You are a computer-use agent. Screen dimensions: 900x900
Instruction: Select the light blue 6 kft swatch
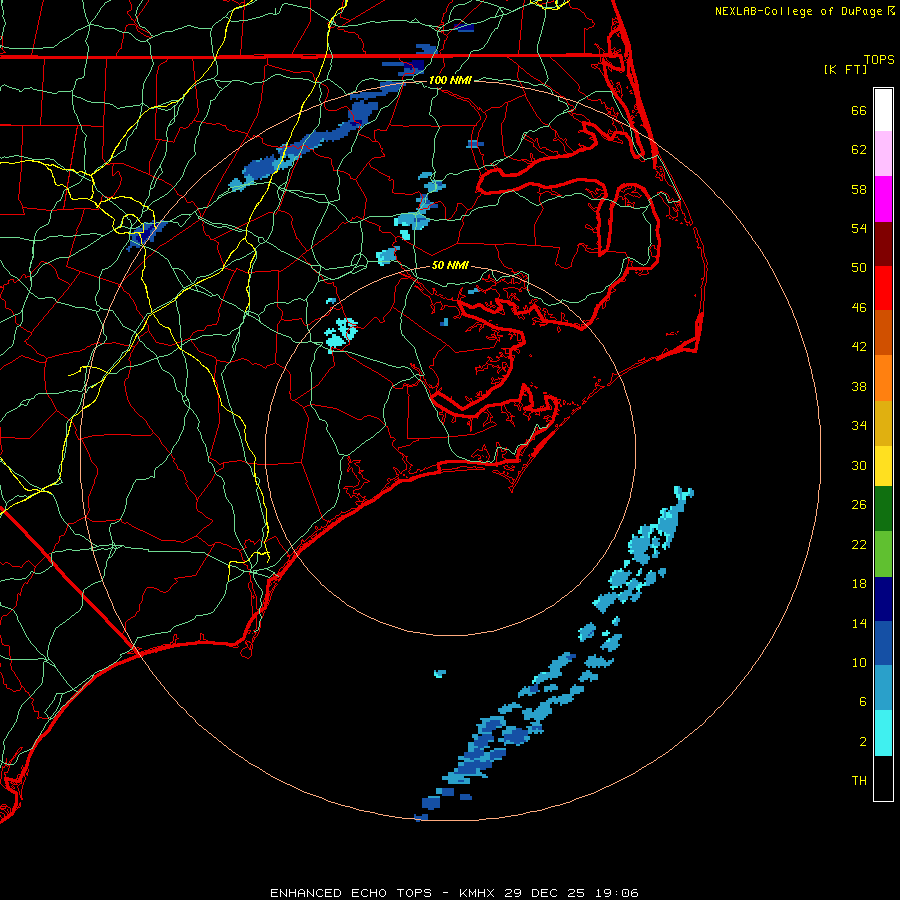click(883, 688)
